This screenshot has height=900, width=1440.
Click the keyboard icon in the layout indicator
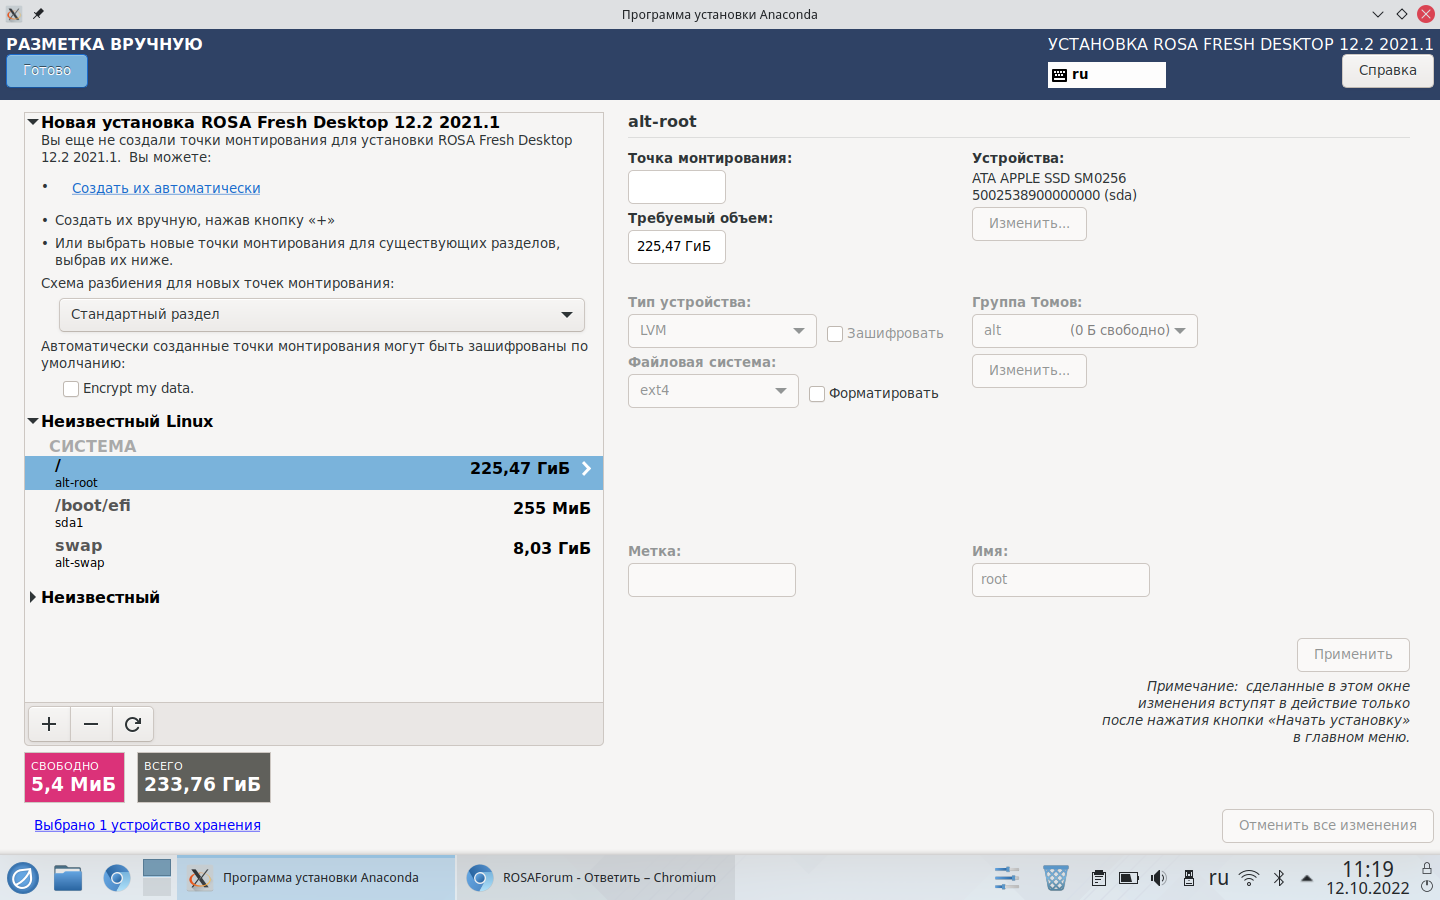click(1059, 75)
